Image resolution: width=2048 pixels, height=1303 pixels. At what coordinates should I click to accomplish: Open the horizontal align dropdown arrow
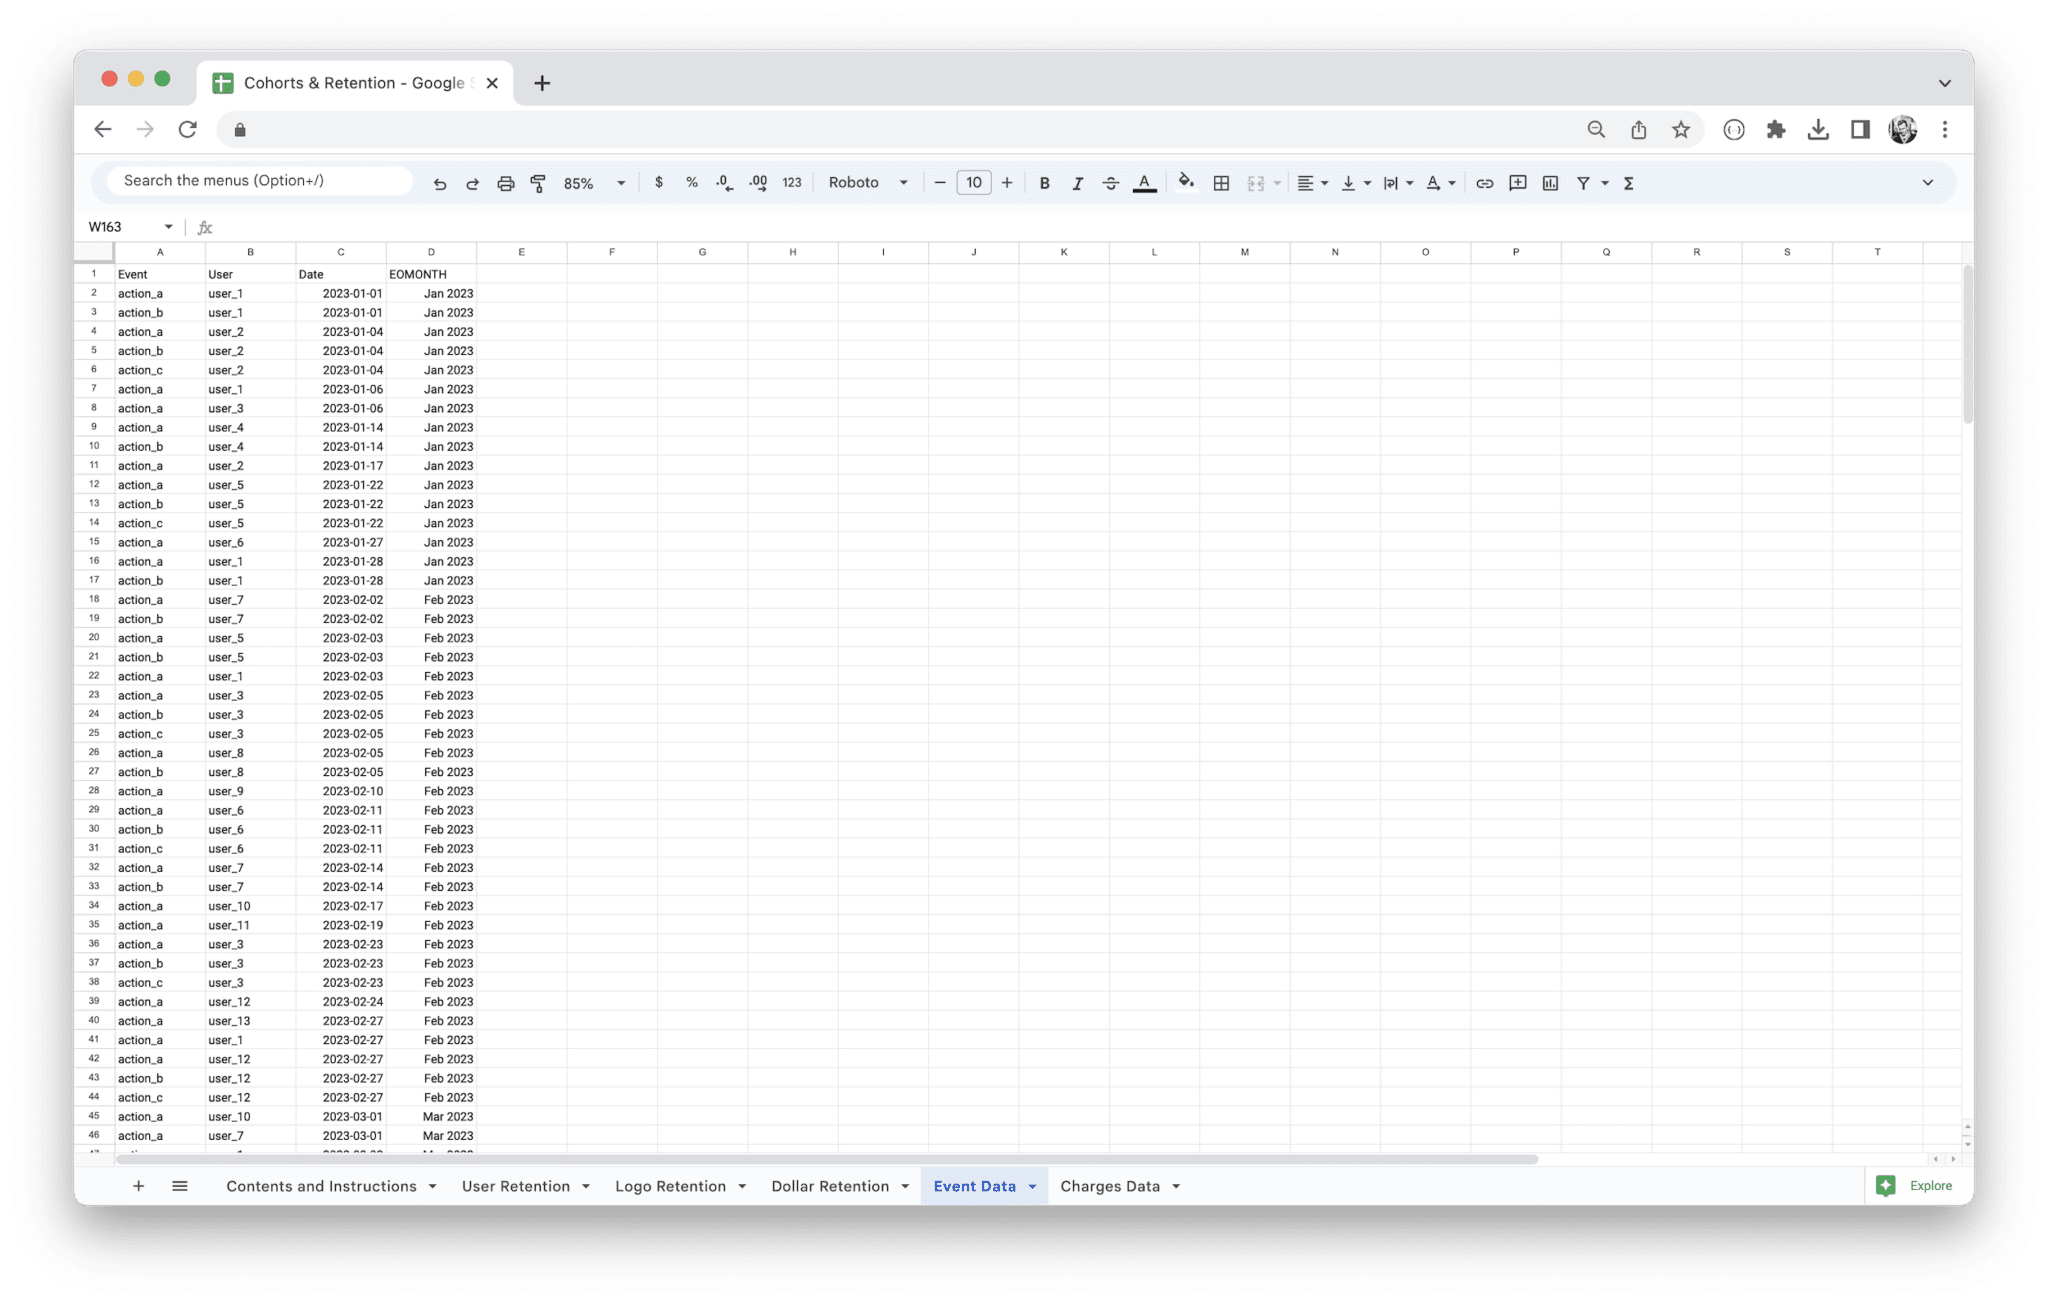[x=1322, y=183]
